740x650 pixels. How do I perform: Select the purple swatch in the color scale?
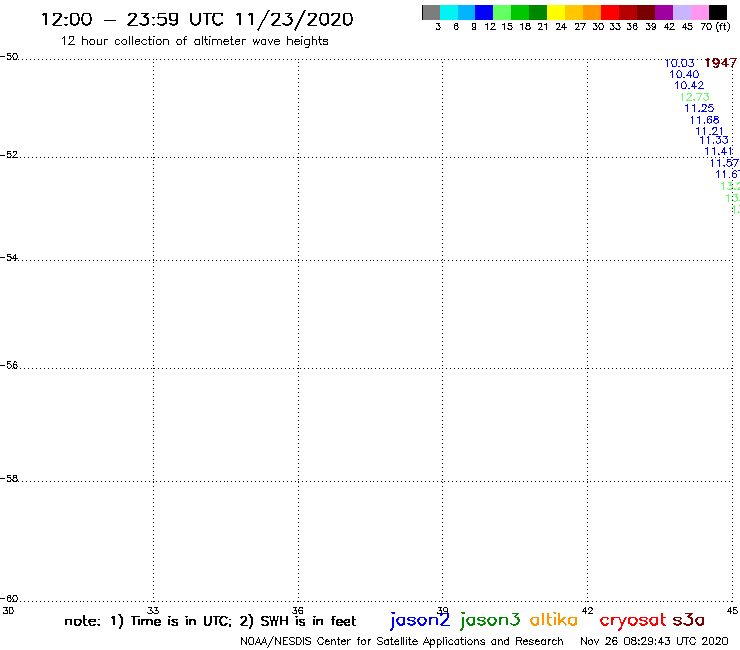click(x=664, y=12)
